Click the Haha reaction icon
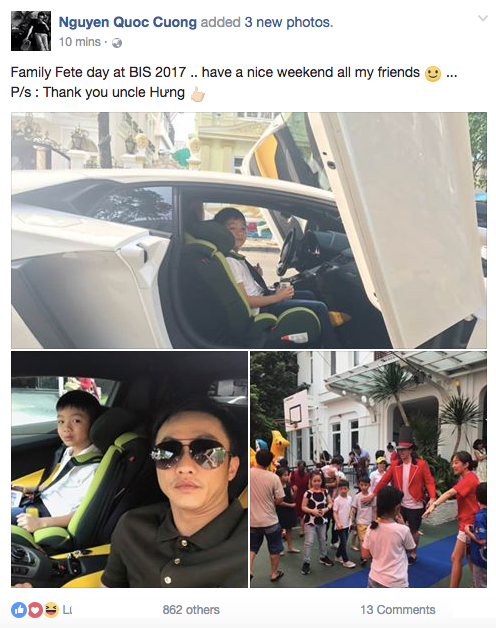The height and width of the screenshot is (628, 496). (51, 610)
